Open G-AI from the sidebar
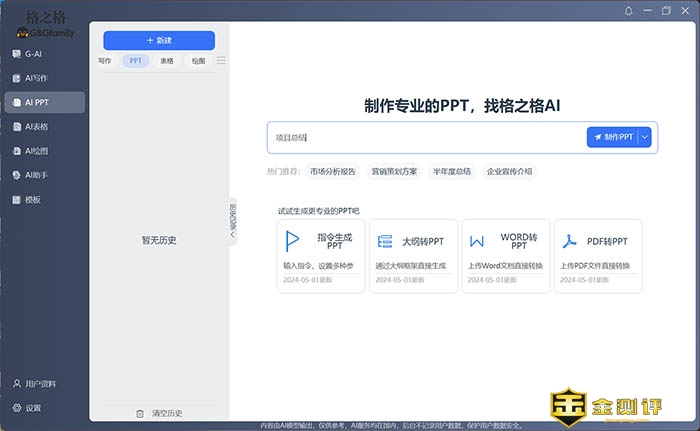The image size is (700, 431). click(33, 53)
